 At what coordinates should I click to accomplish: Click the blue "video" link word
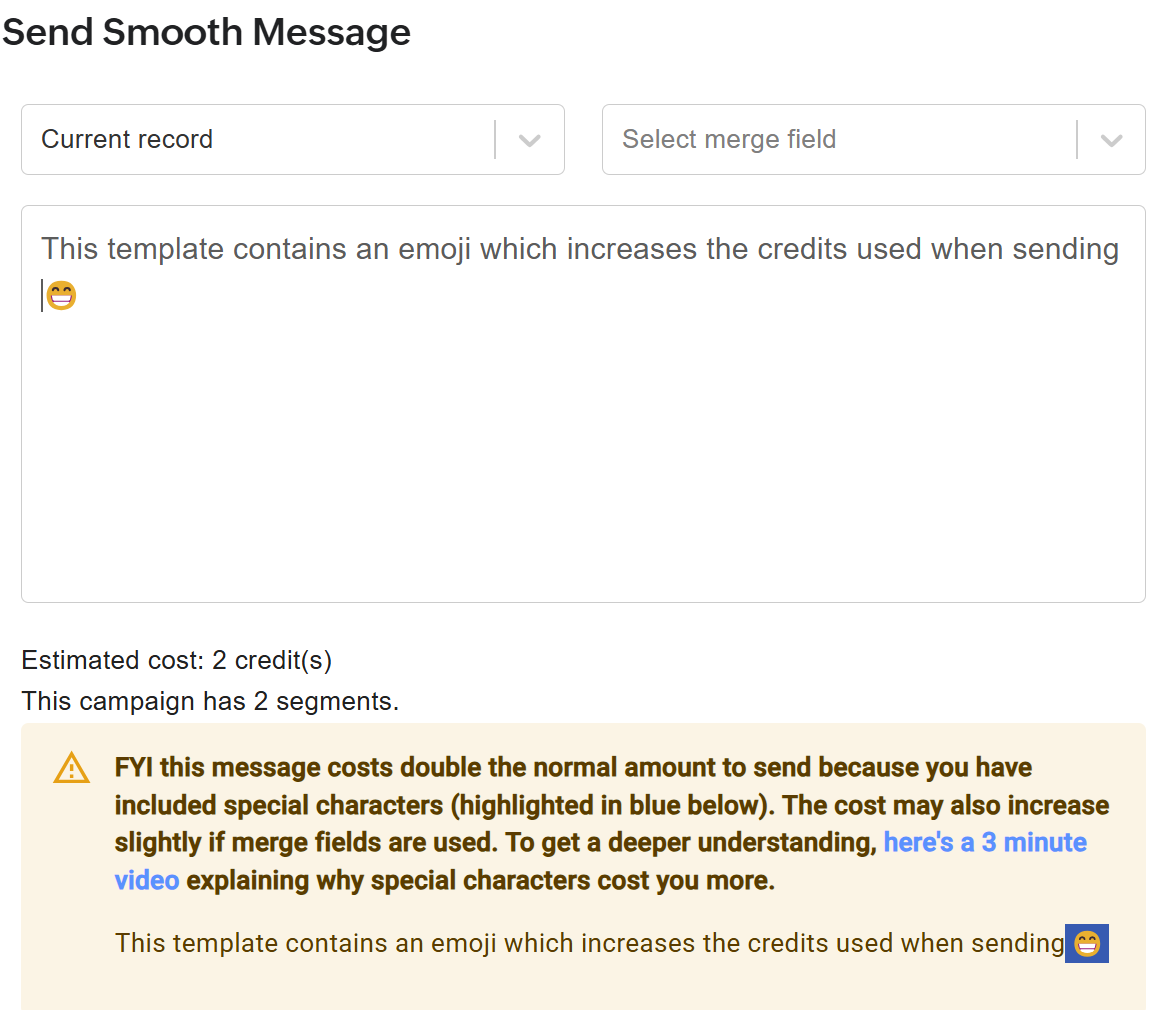pos(147,880)
